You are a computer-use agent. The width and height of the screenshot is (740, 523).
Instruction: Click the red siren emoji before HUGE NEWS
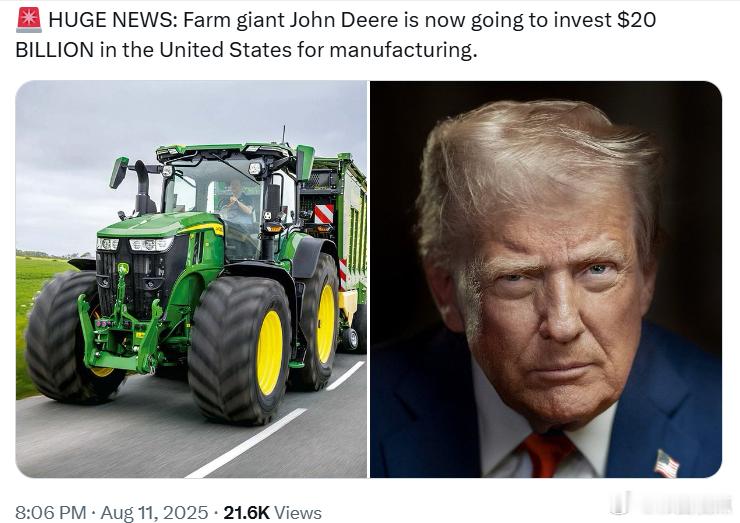[29, 20]
